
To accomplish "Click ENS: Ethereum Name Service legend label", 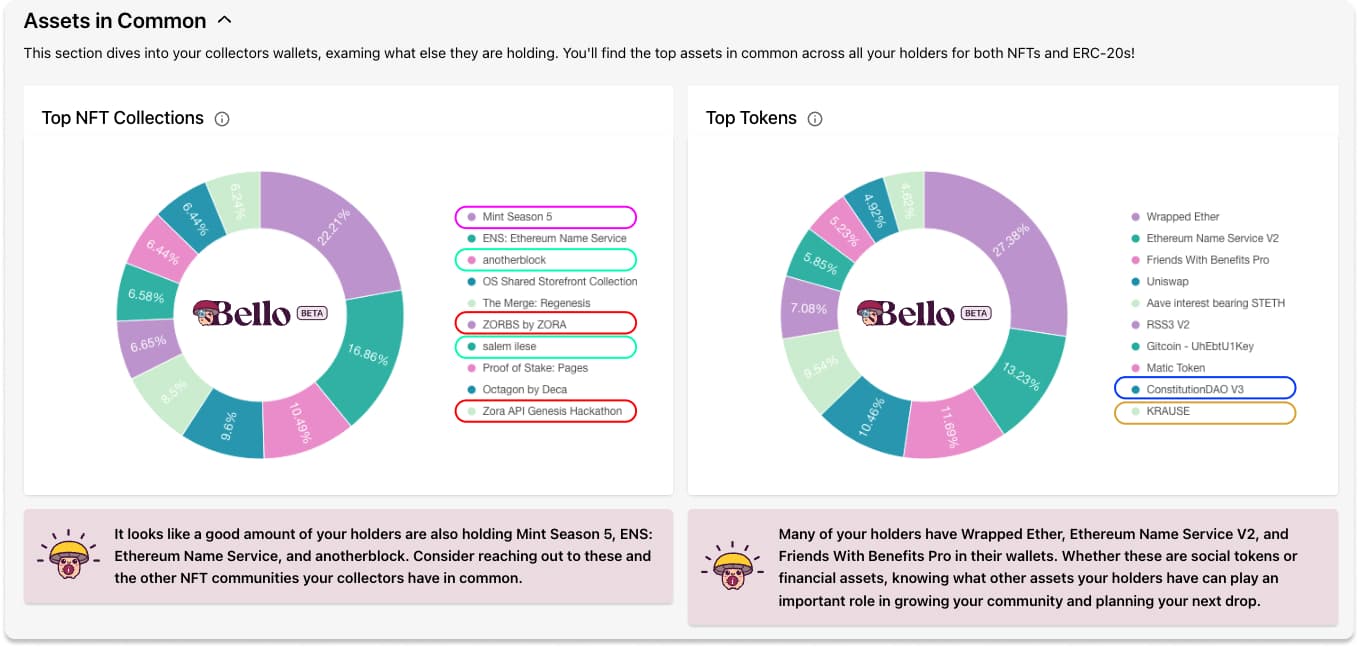I will 554,238.
